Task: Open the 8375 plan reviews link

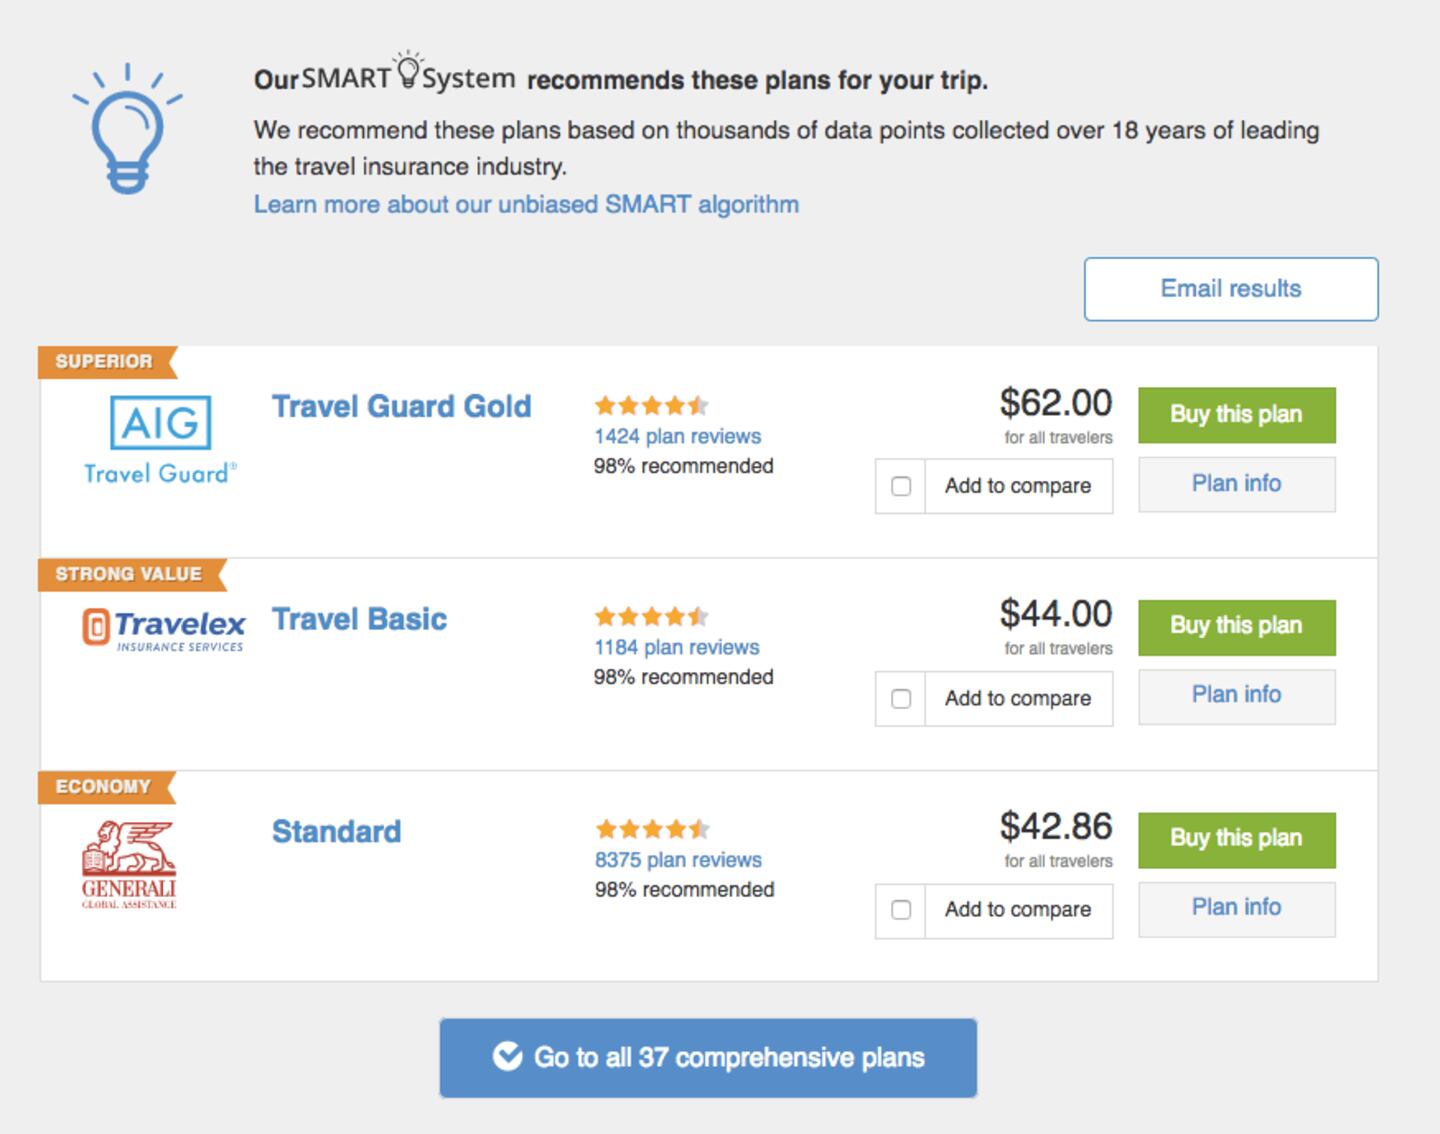Action: [x=678, y=860]
